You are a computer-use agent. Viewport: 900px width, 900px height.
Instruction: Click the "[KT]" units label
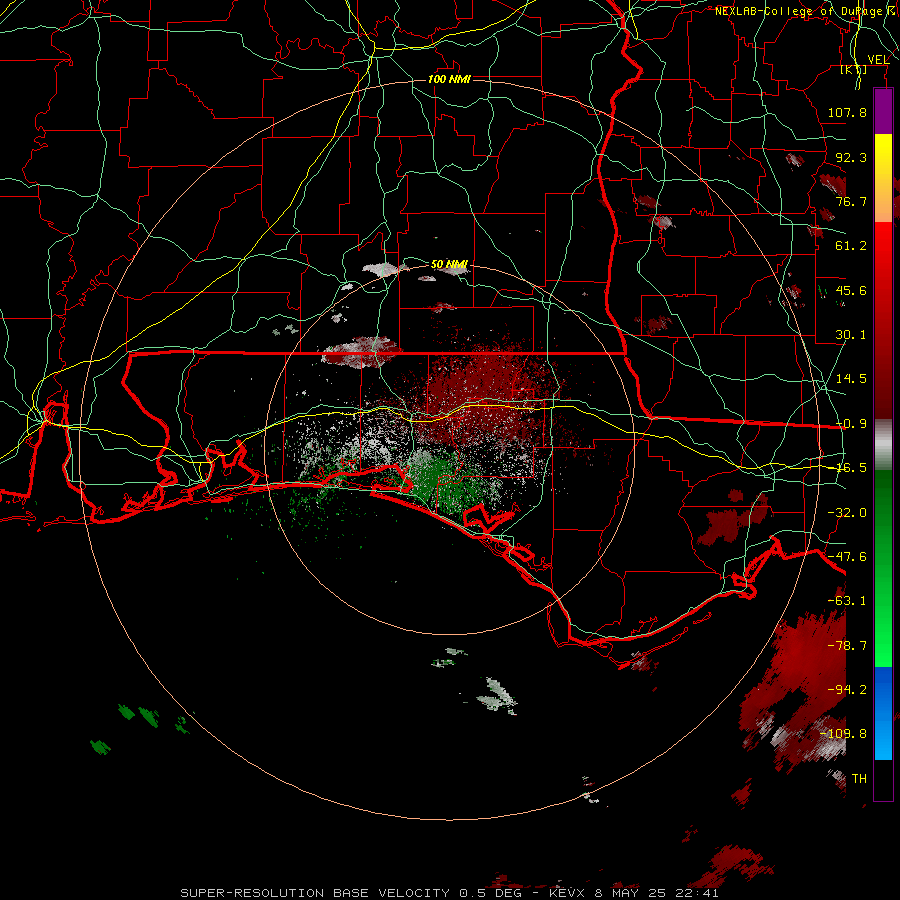coord(854,70)
